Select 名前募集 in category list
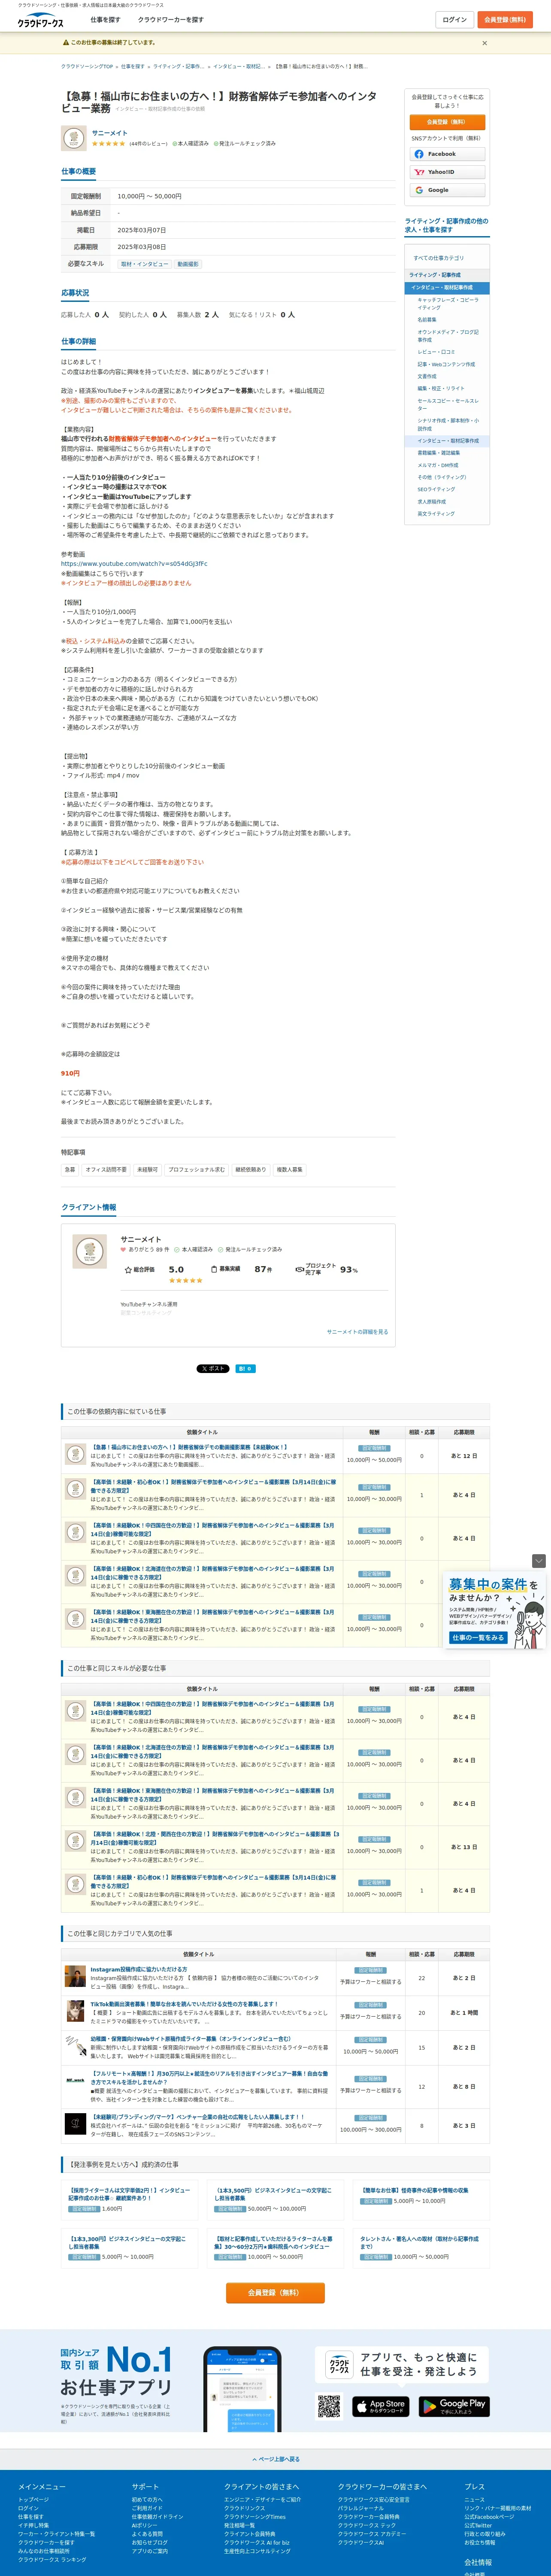 pyautogui.click(x=427, y=320)
